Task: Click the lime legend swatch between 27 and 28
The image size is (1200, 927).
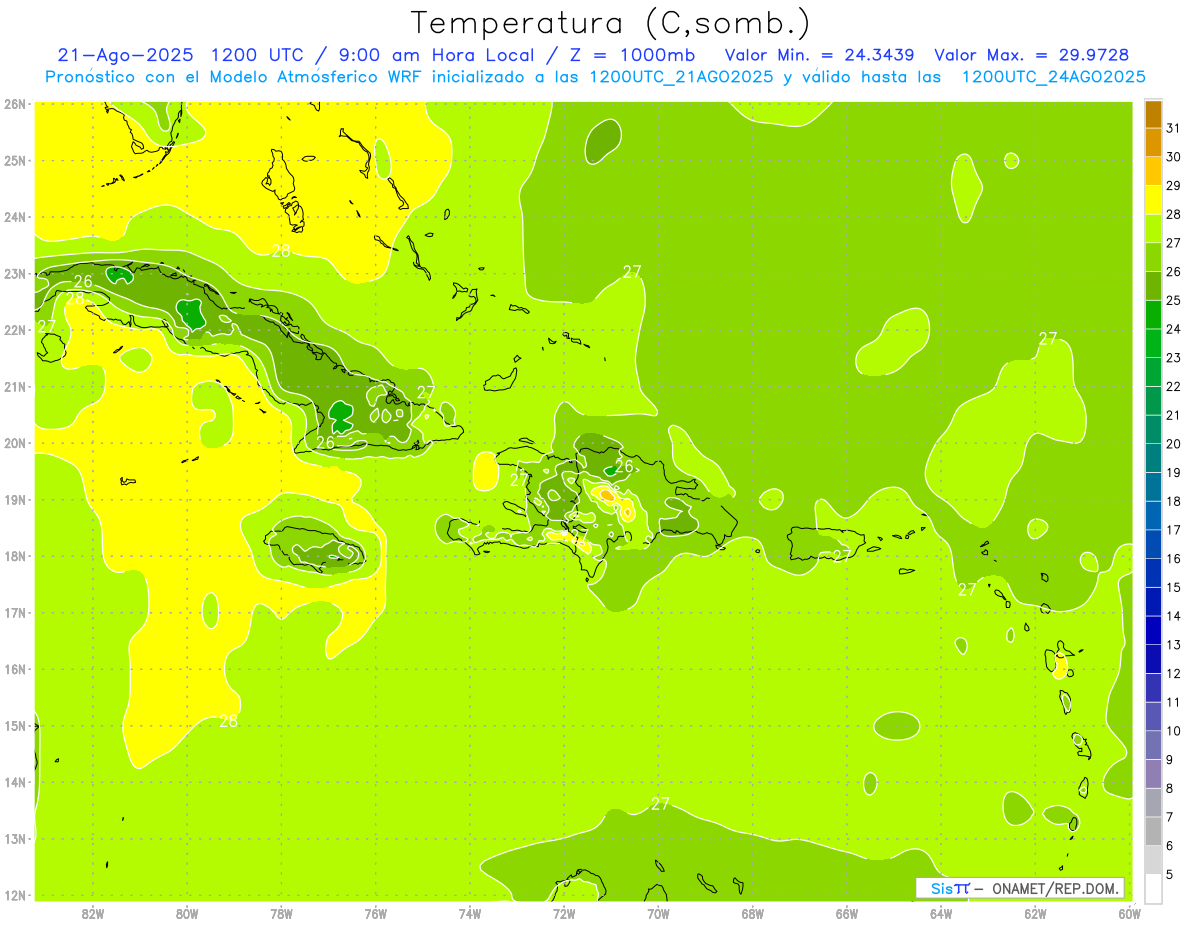Action: pyautogui.click(x=1153, y=229)
